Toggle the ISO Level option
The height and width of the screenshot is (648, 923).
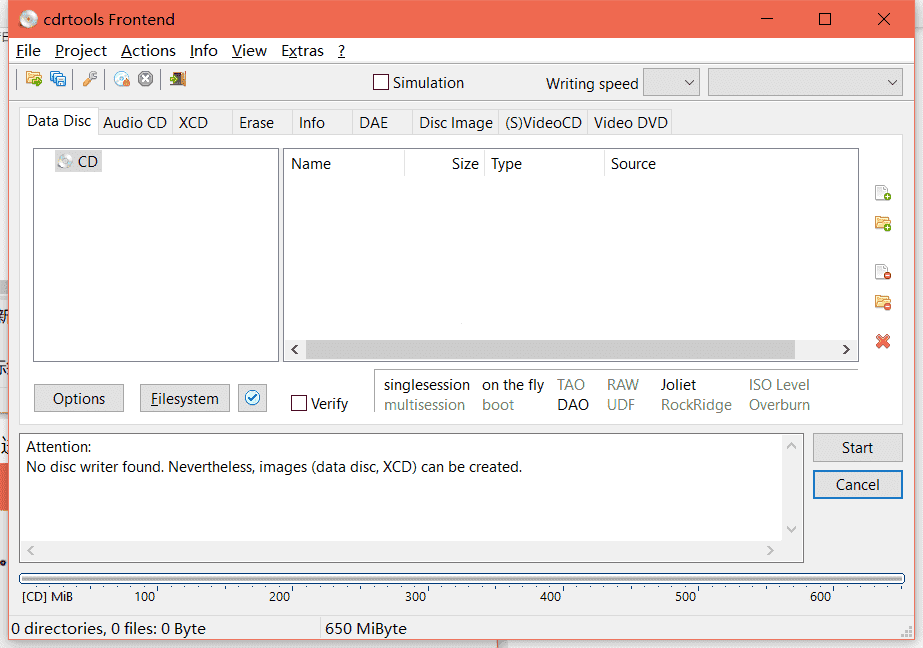point(779,385)
